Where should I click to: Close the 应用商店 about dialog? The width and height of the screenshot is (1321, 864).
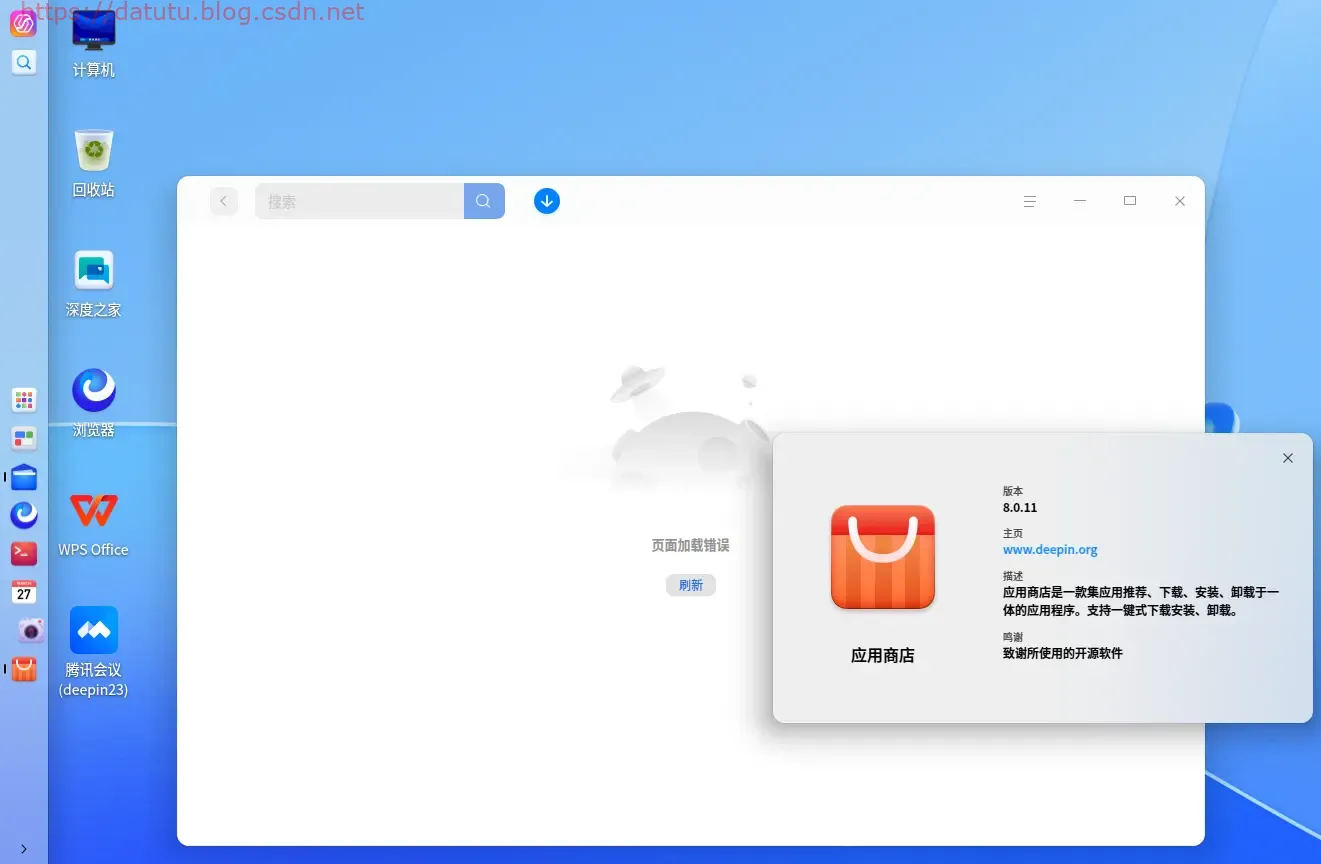(x=1288, y=458)
